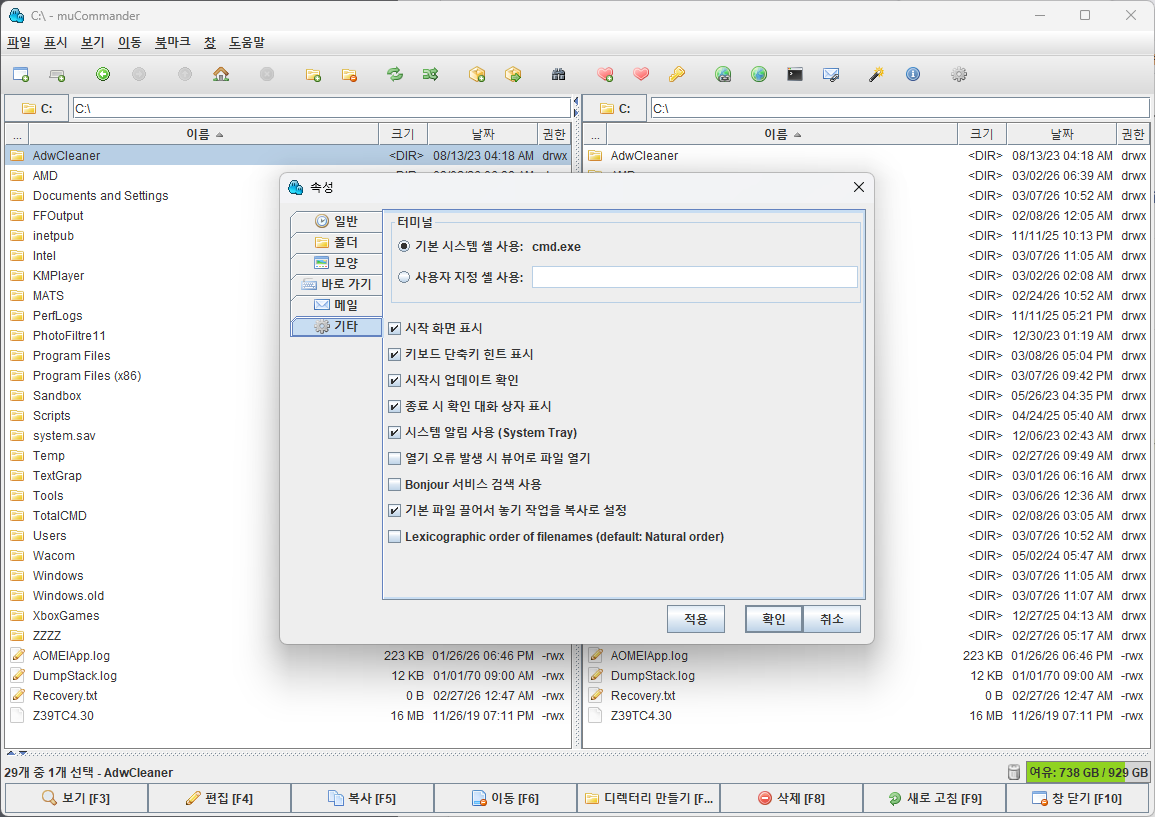Open the 북마크 menu

(172, 43)
